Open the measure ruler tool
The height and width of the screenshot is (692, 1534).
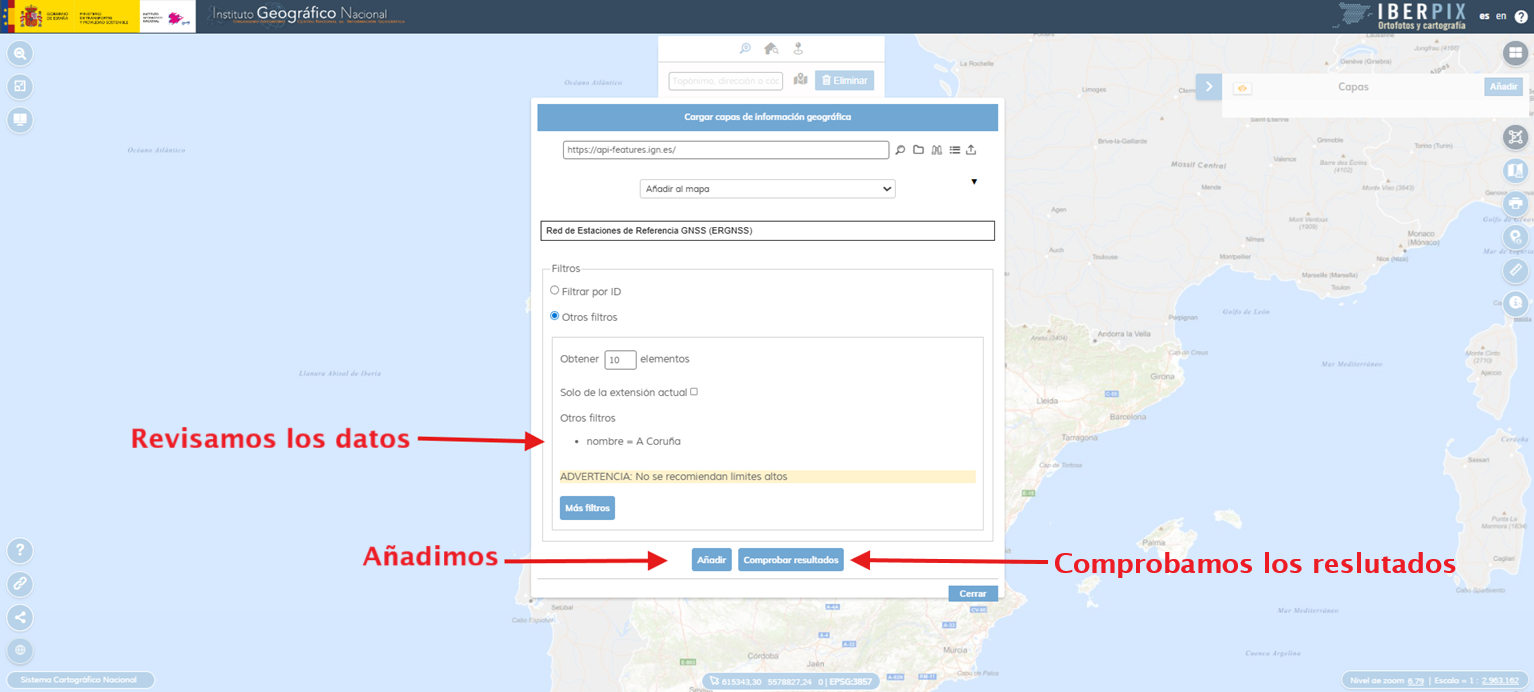coord(1516,270)
